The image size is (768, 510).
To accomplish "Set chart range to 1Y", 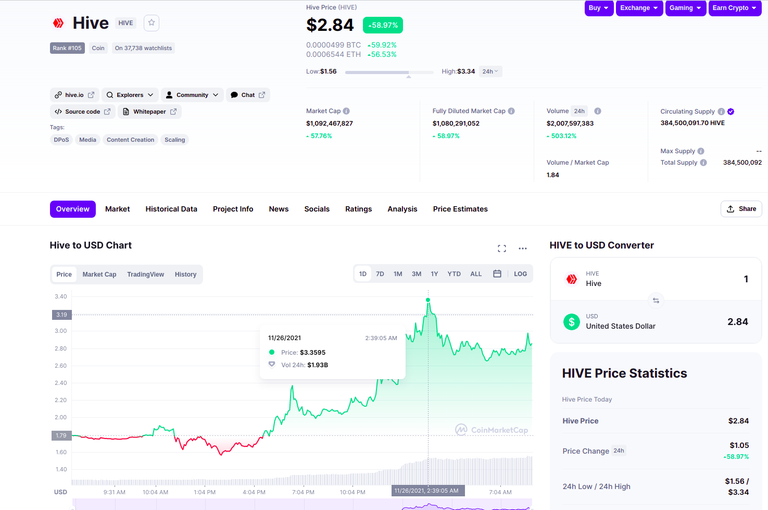I will (x=434, y=274).
